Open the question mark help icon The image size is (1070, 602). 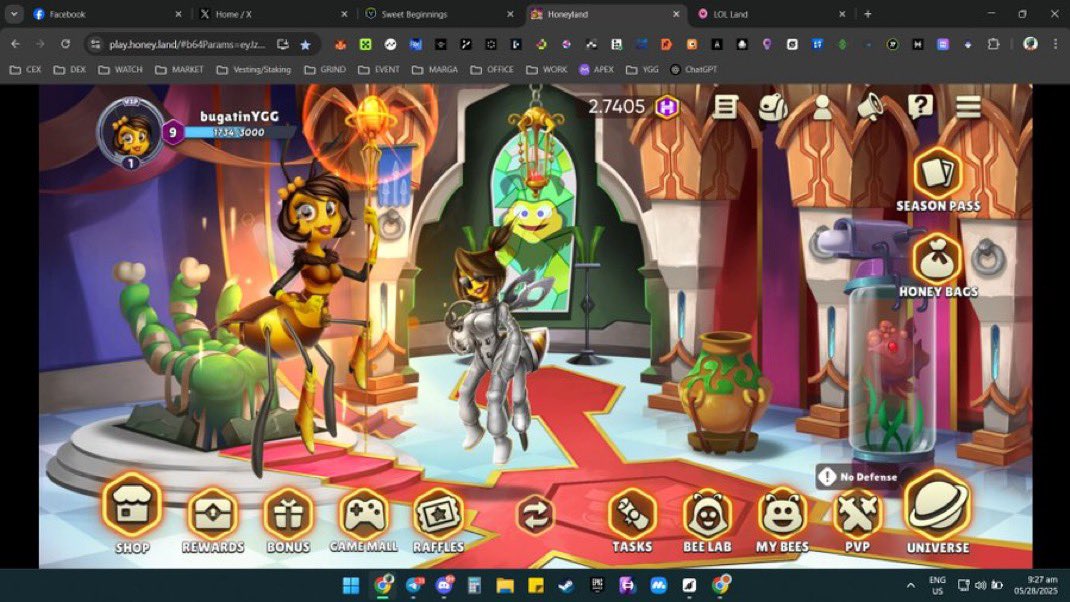pos(920,106)
